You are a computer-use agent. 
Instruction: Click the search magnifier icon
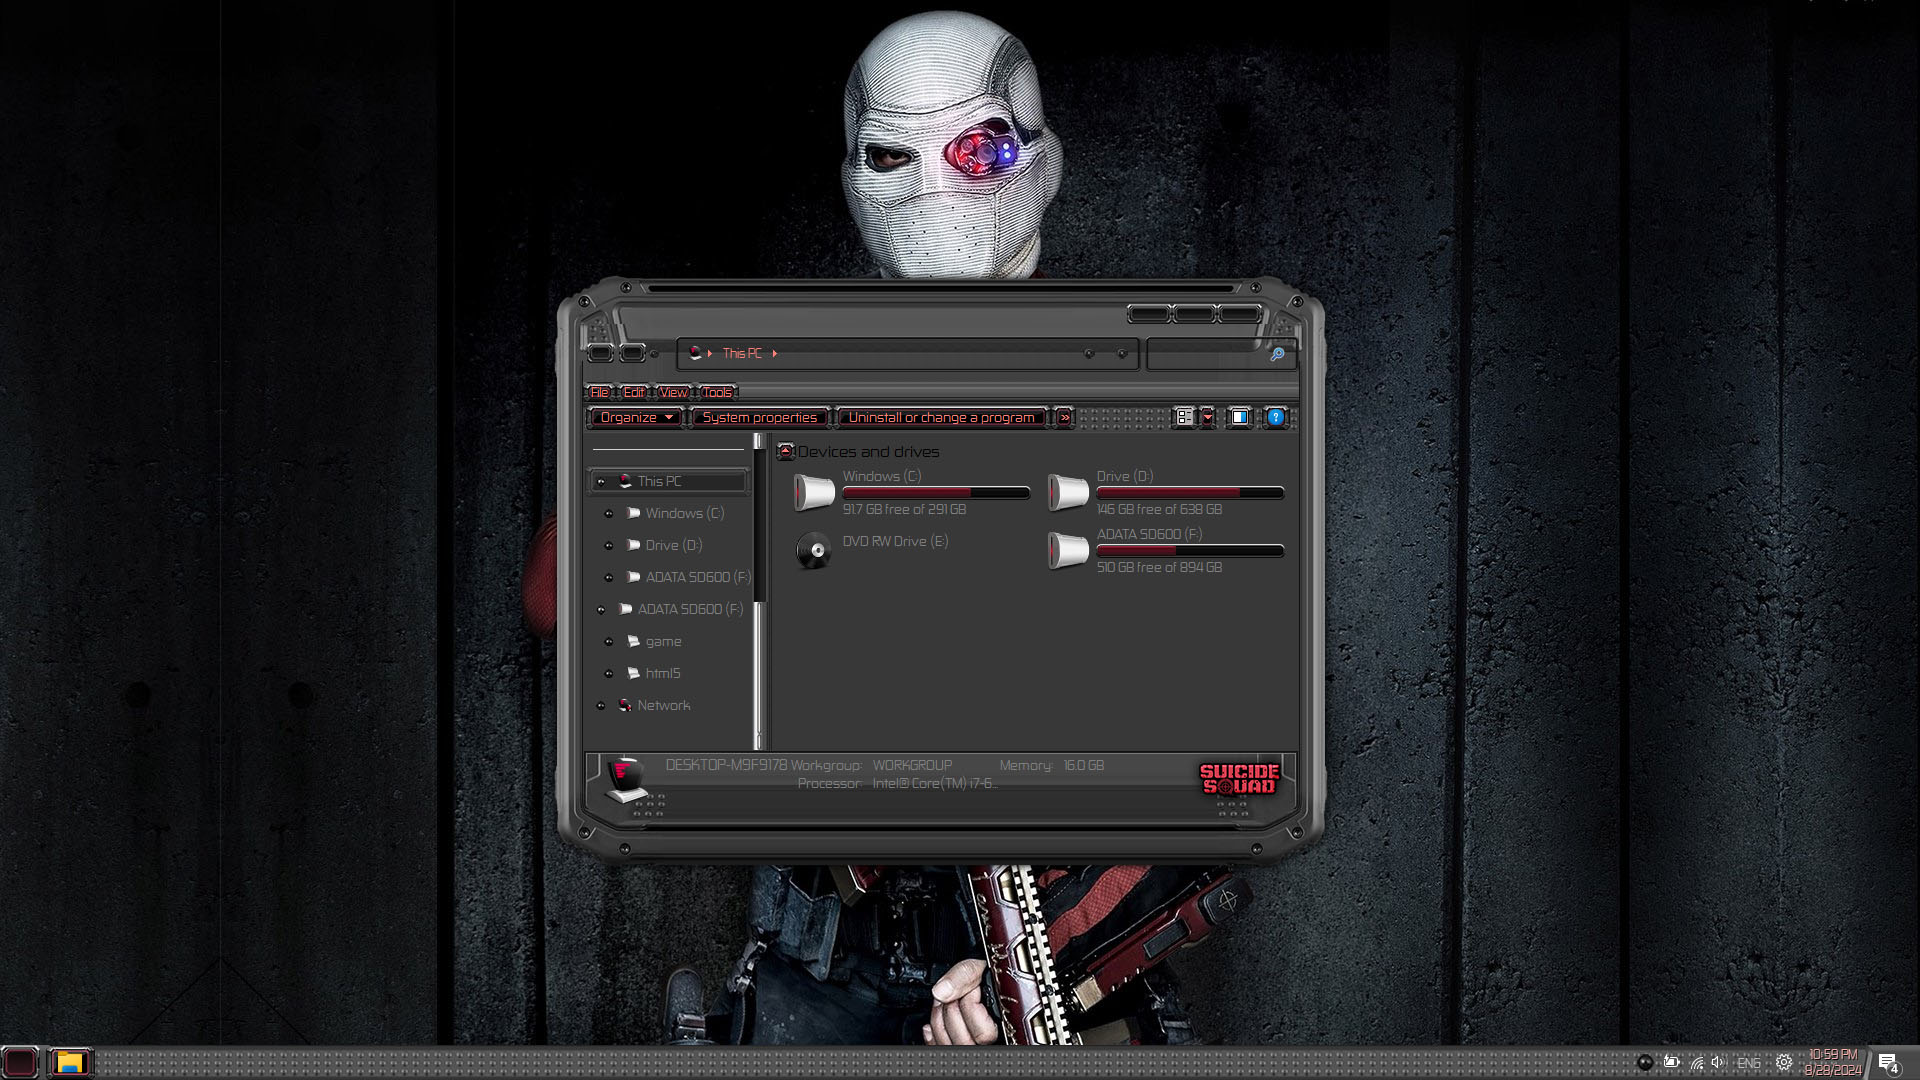[1277, 354]
